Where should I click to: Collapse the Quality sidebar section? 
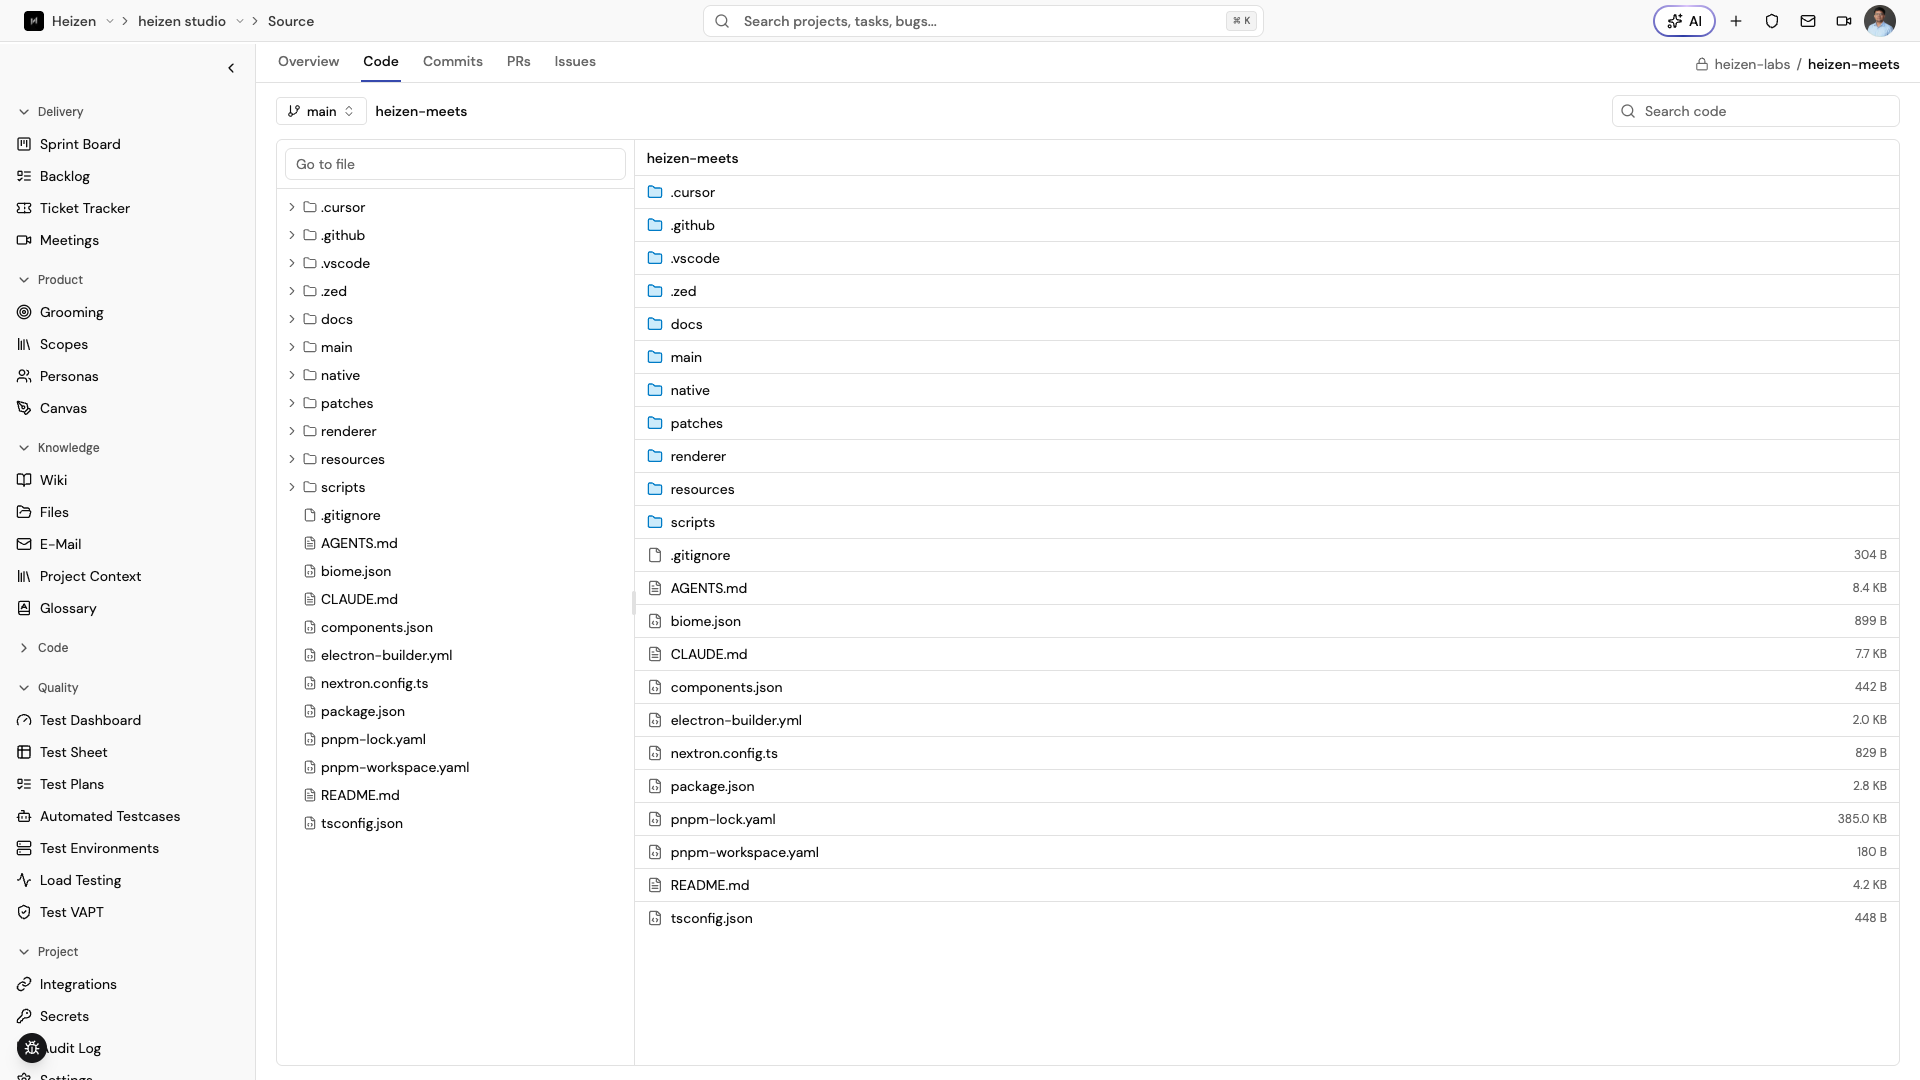coord(48,688)
